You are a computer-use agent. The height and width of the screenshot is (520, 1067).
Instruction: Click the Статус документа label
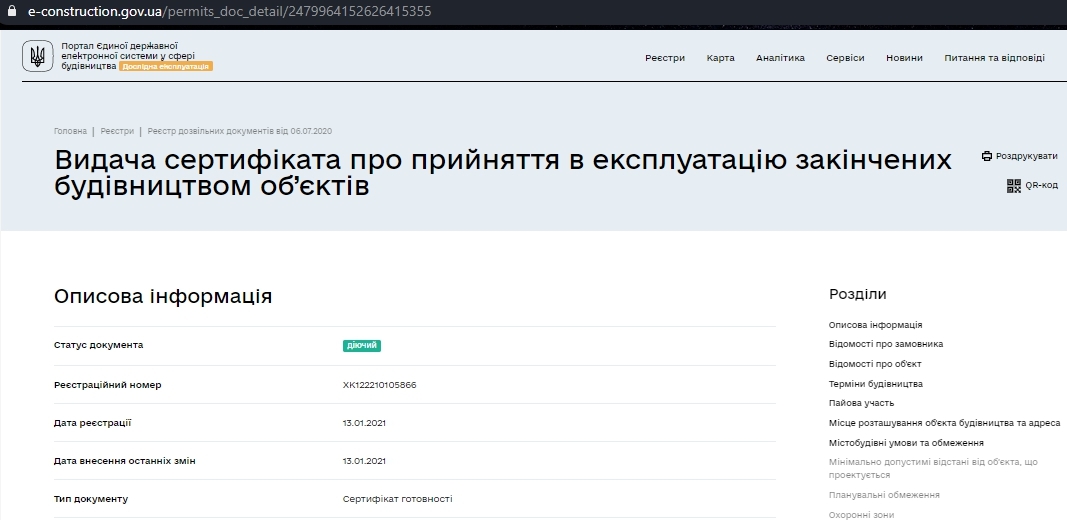[99, 345]
